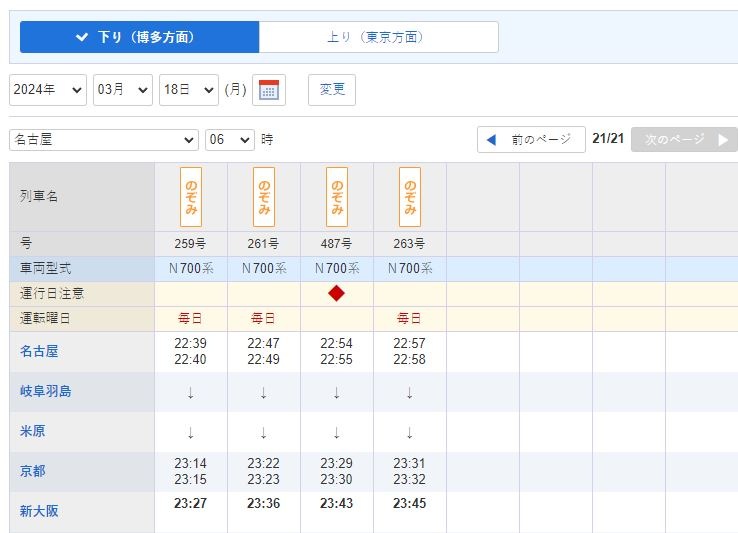Click the Nozomi badge for train 487号
The image size is (738, 533).
[x=337, y=197]
